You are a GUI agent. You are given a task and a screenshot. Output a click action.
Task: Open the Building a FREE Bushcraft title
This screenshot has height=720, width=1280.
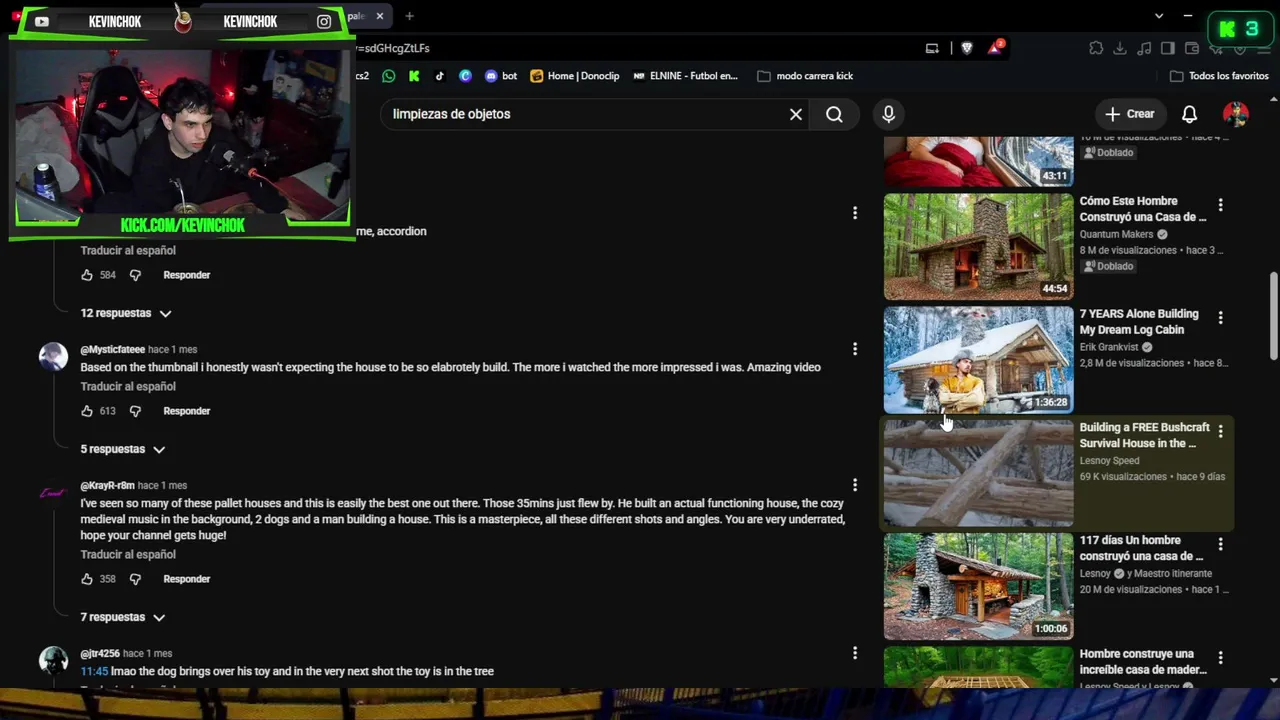click(1145, 435)
